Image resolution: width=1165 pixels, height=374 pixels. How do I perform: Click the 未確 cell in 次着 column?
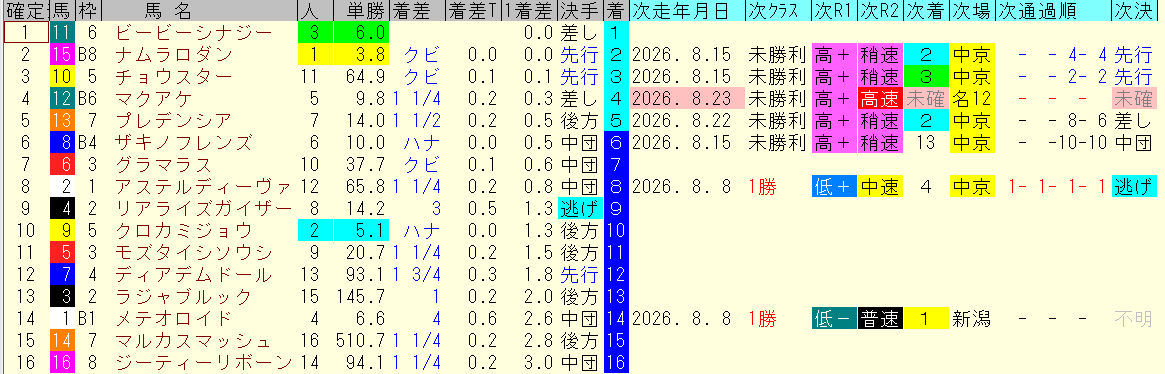point(926,98)
